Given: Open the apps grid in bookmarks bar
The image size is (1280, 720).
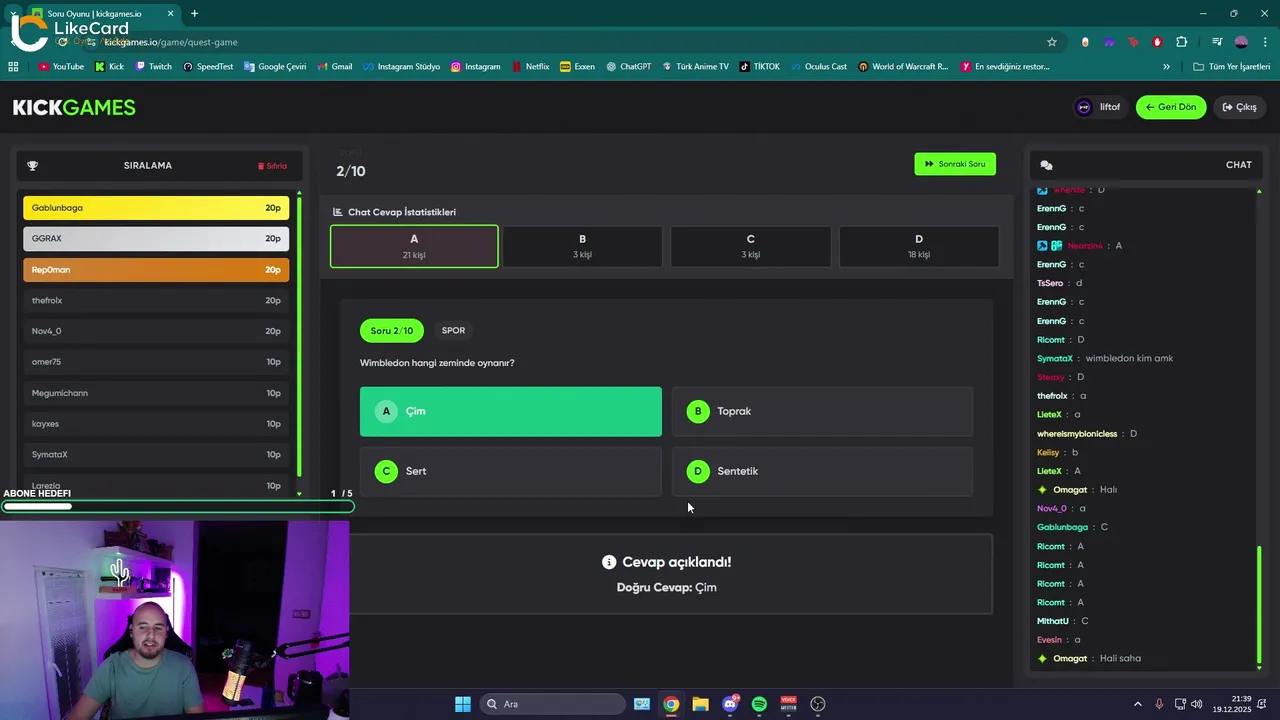Looking at the screenshot, I should (x=13, y=67).
